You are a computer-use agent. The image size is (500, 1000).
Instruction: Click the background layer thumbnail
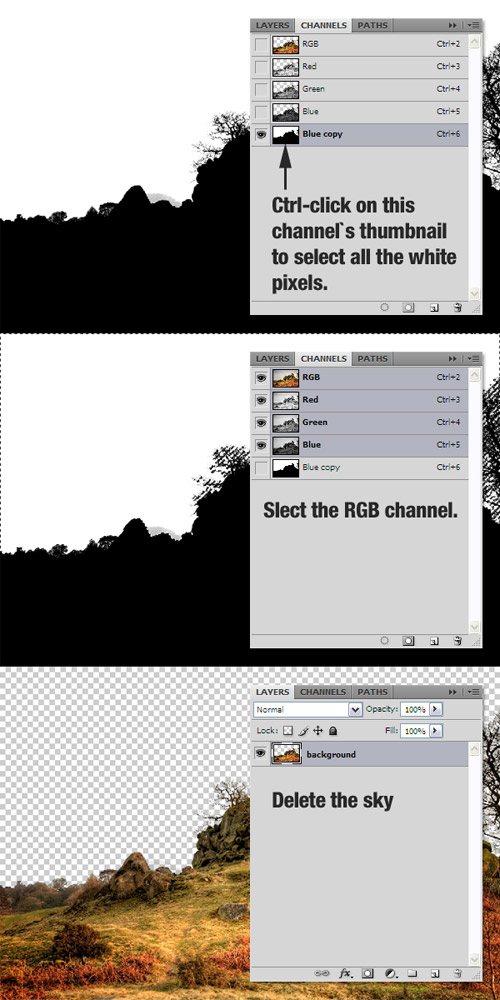(x=285, y=754)
